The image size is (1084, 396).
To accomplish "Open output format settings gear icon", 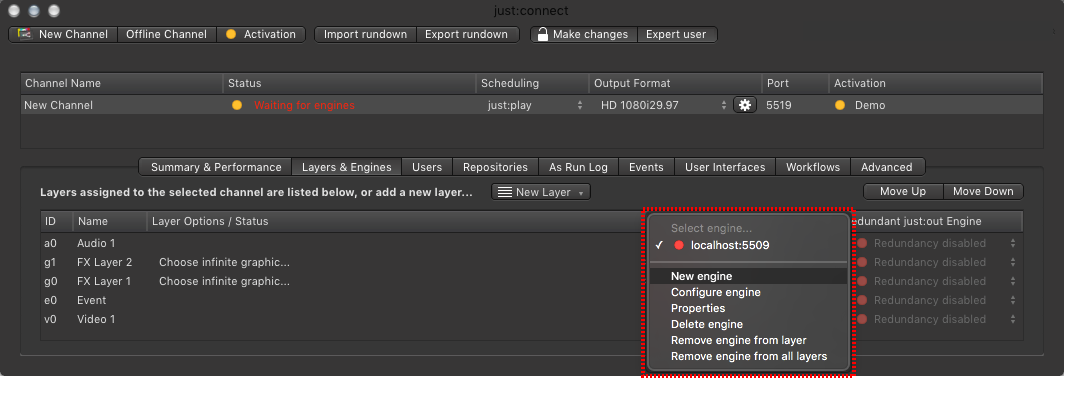I will click(x=745, y=105).
